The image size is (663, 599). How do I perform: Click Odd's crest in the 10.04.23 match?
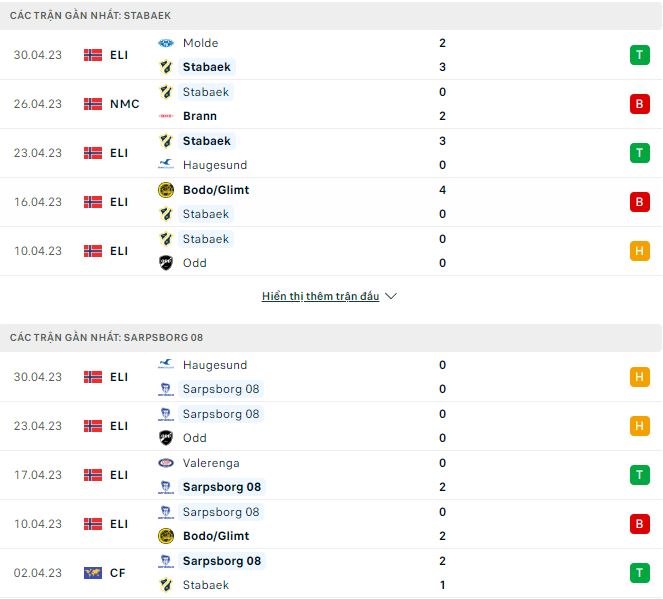tap(166, 263)
